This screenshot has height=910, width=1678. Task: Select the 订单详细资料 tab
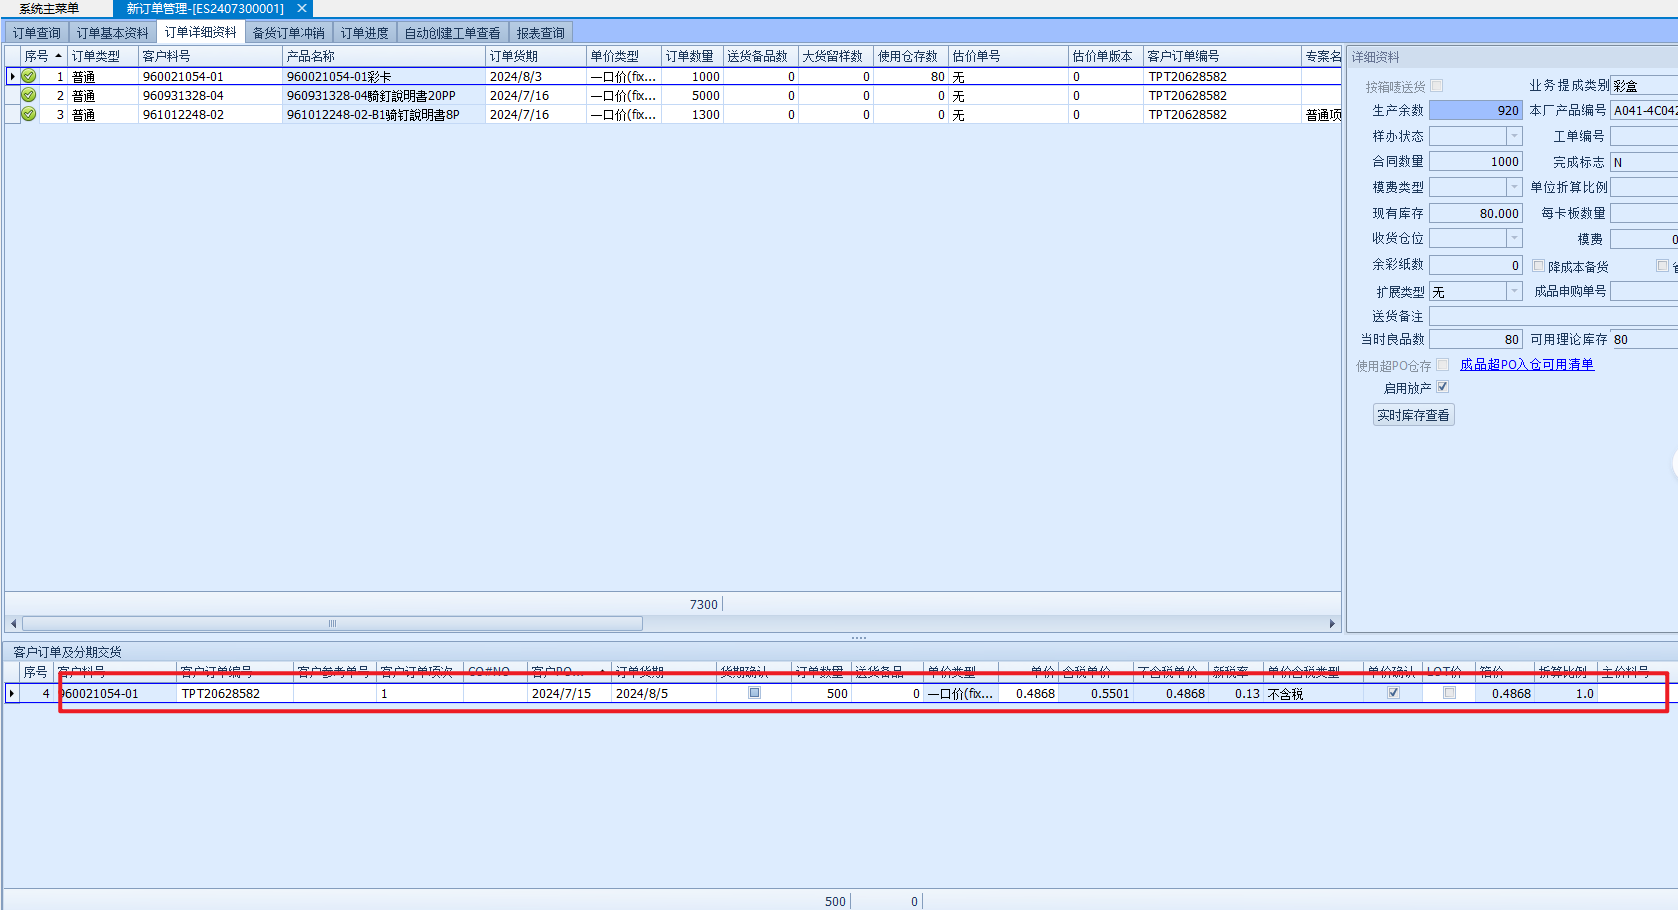tap(201, 32)
